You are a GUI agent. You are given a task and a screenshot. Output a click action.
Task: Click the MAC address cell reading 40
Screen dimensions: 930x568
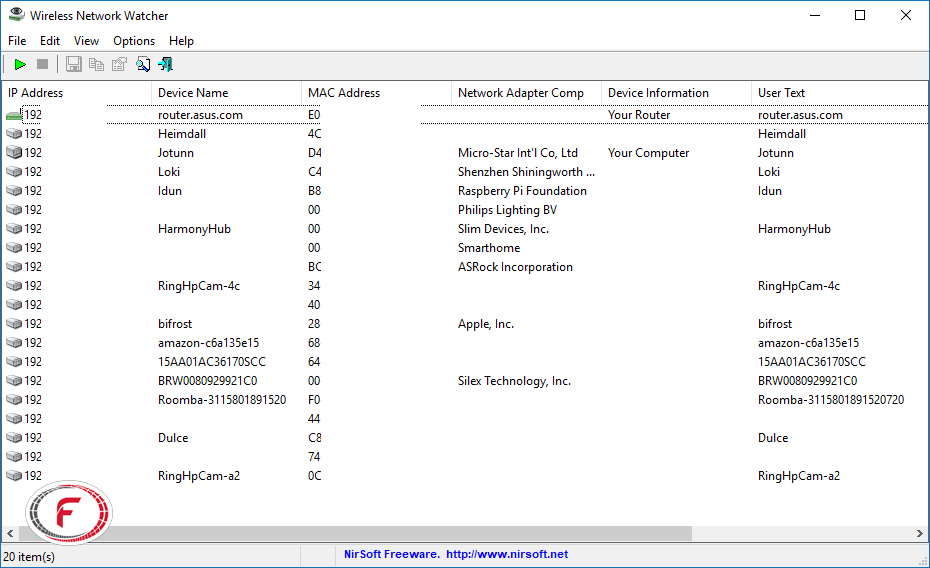click(314, 305)
